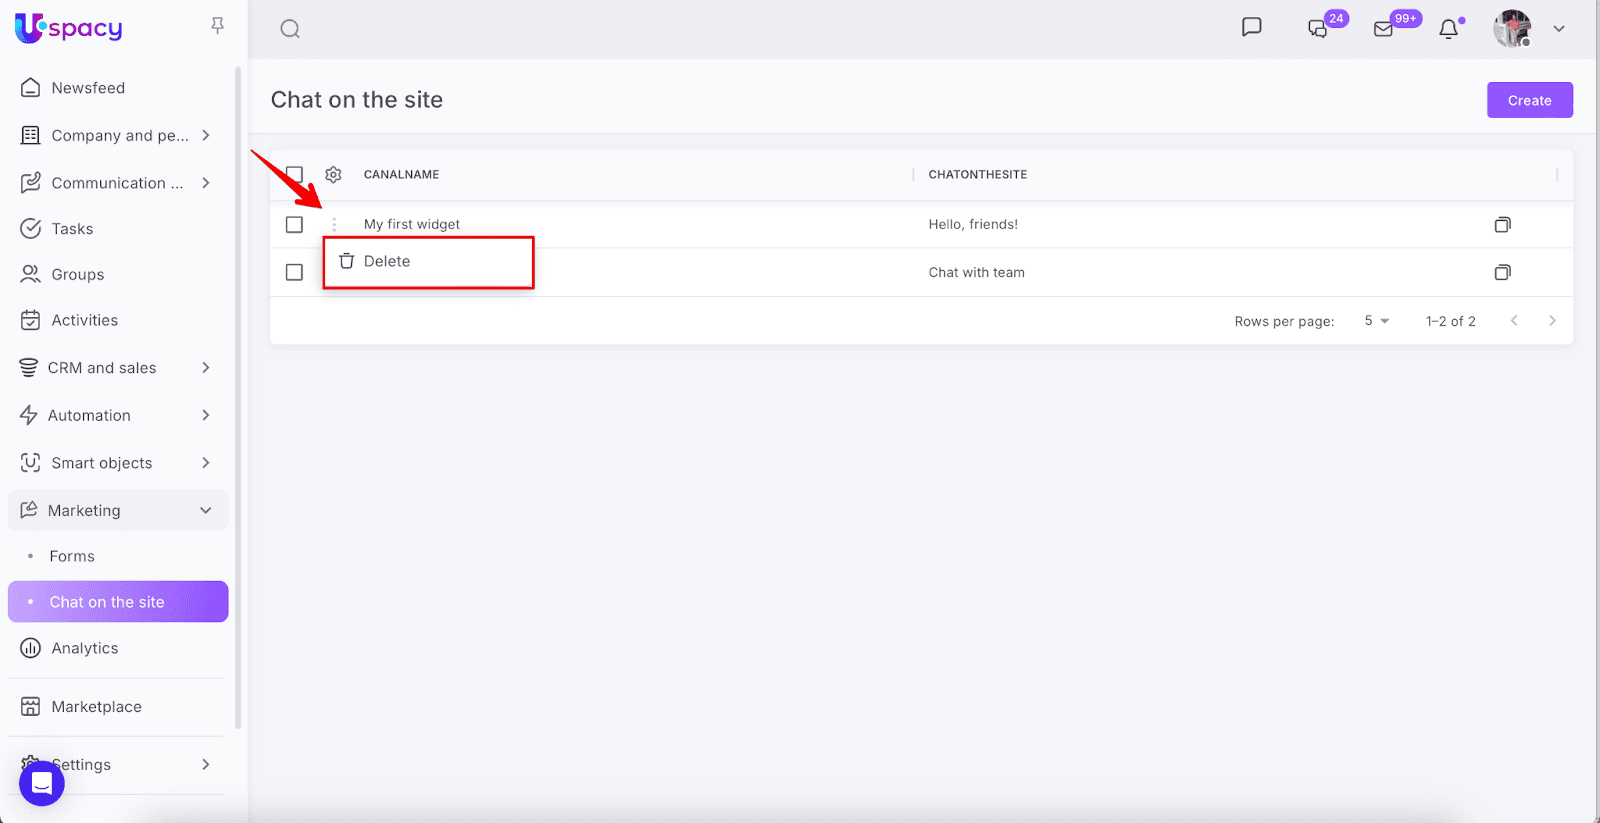Open the My first widget entry

pyautogui.click(x=412, y=225)
